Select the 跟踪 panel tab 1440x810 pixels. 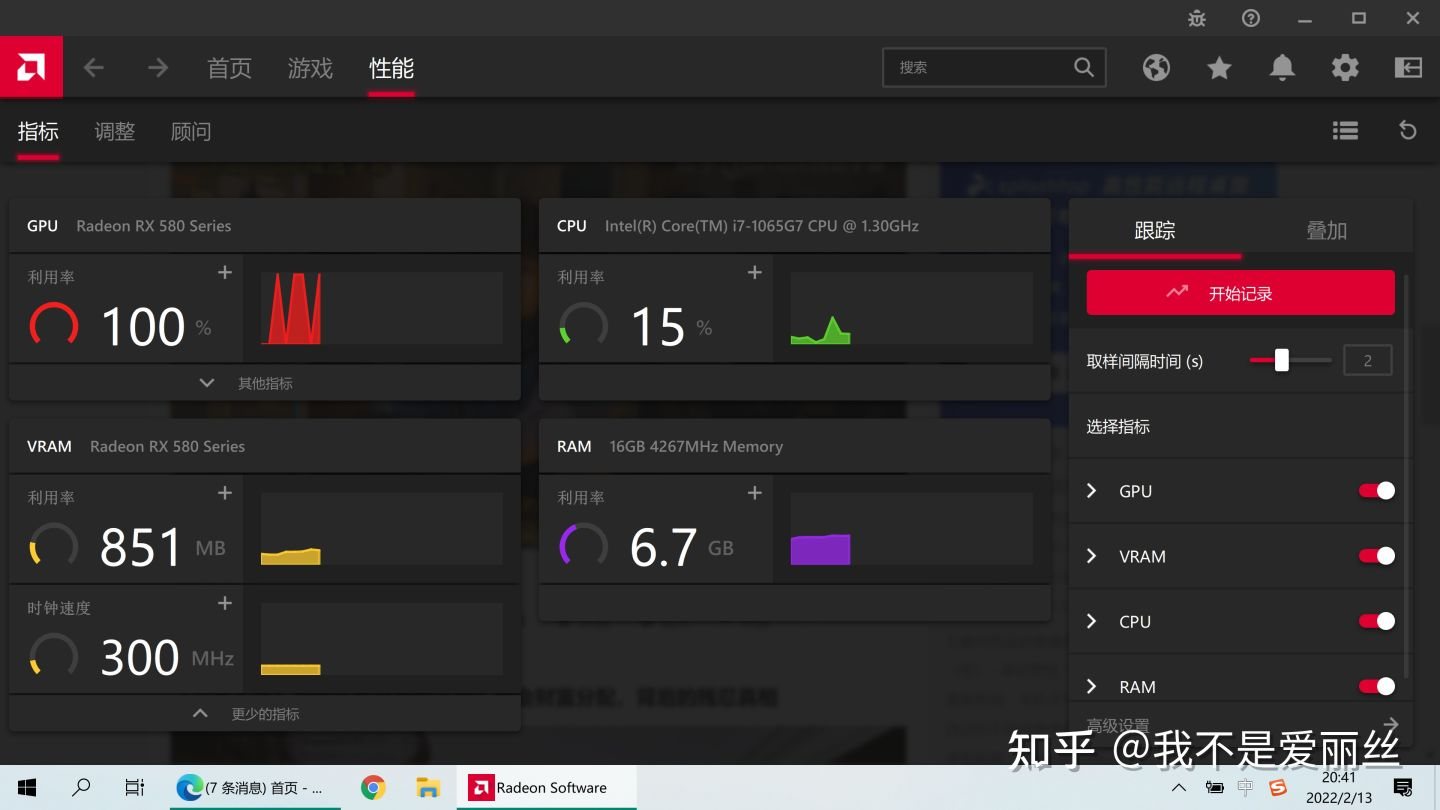coord(1155,230)
